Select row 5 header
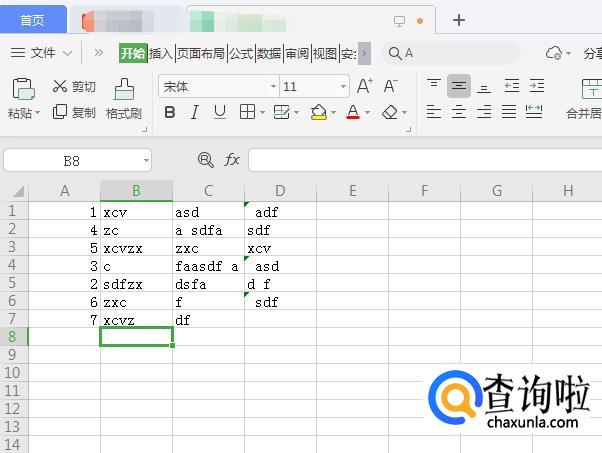Screen dimensions: 602x453 click(14, 283)
